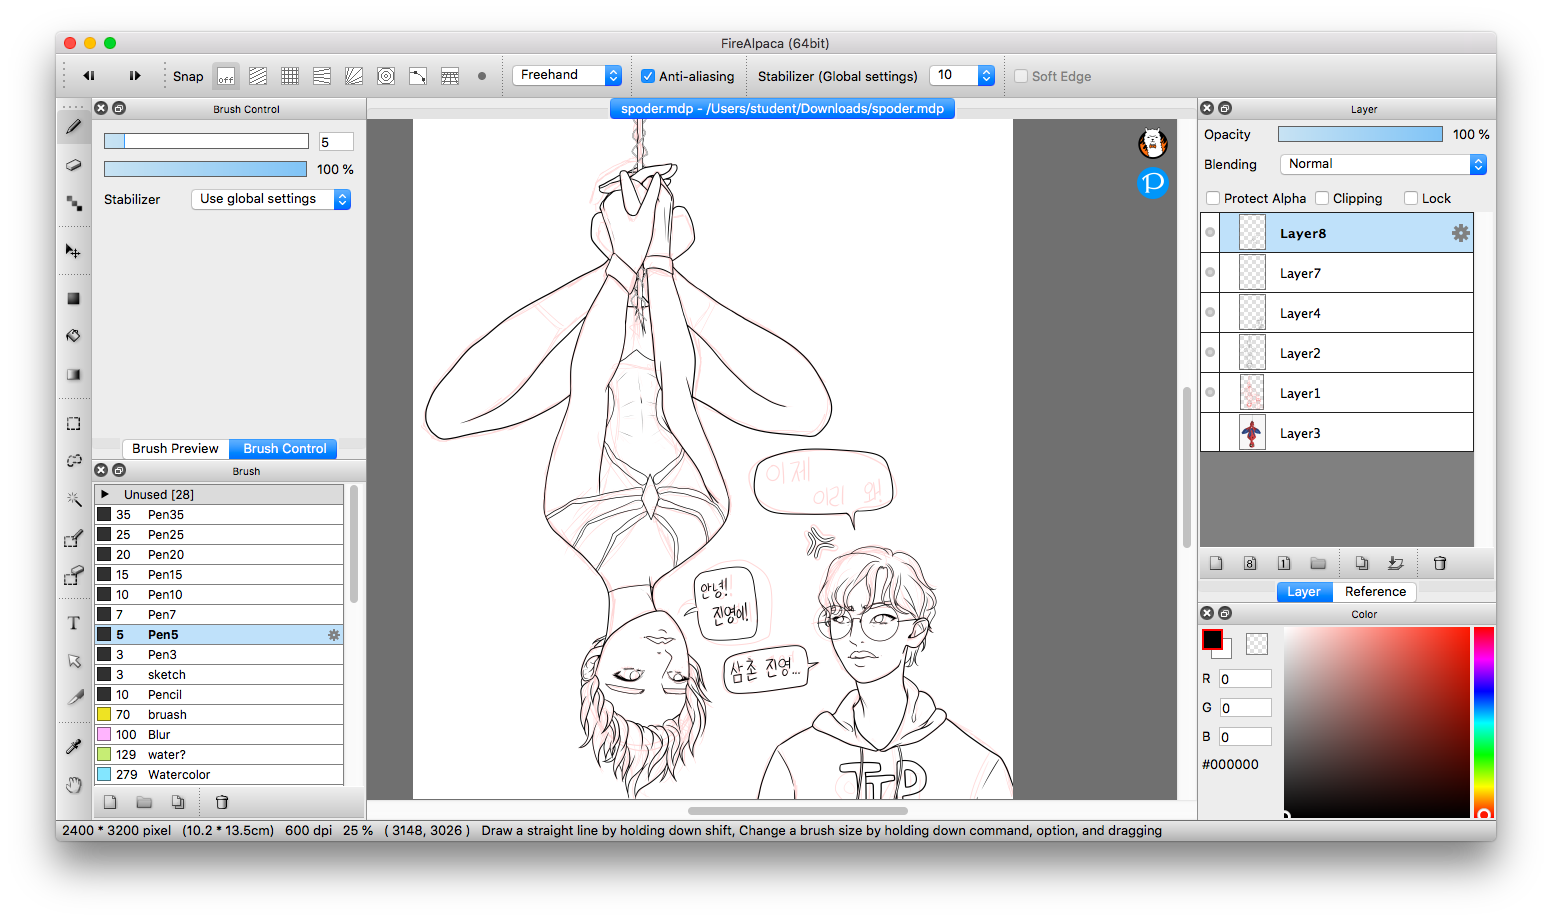Viewport: 1552px width, 921px height.
Task: Enable crisscross grid snap
Action: [x=290, y=76]
